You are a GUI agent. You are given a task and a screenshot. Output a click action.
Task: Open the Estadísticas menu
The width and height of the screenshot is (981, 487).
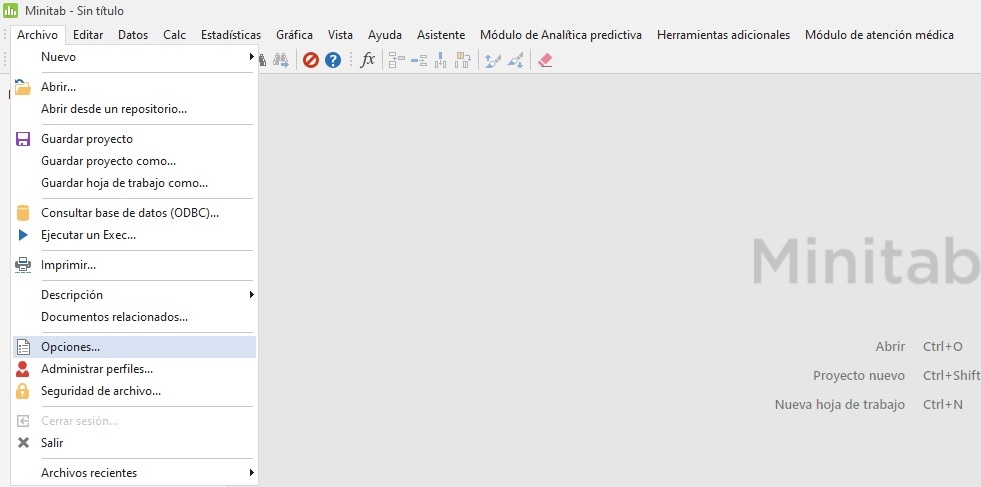[231, 35]
